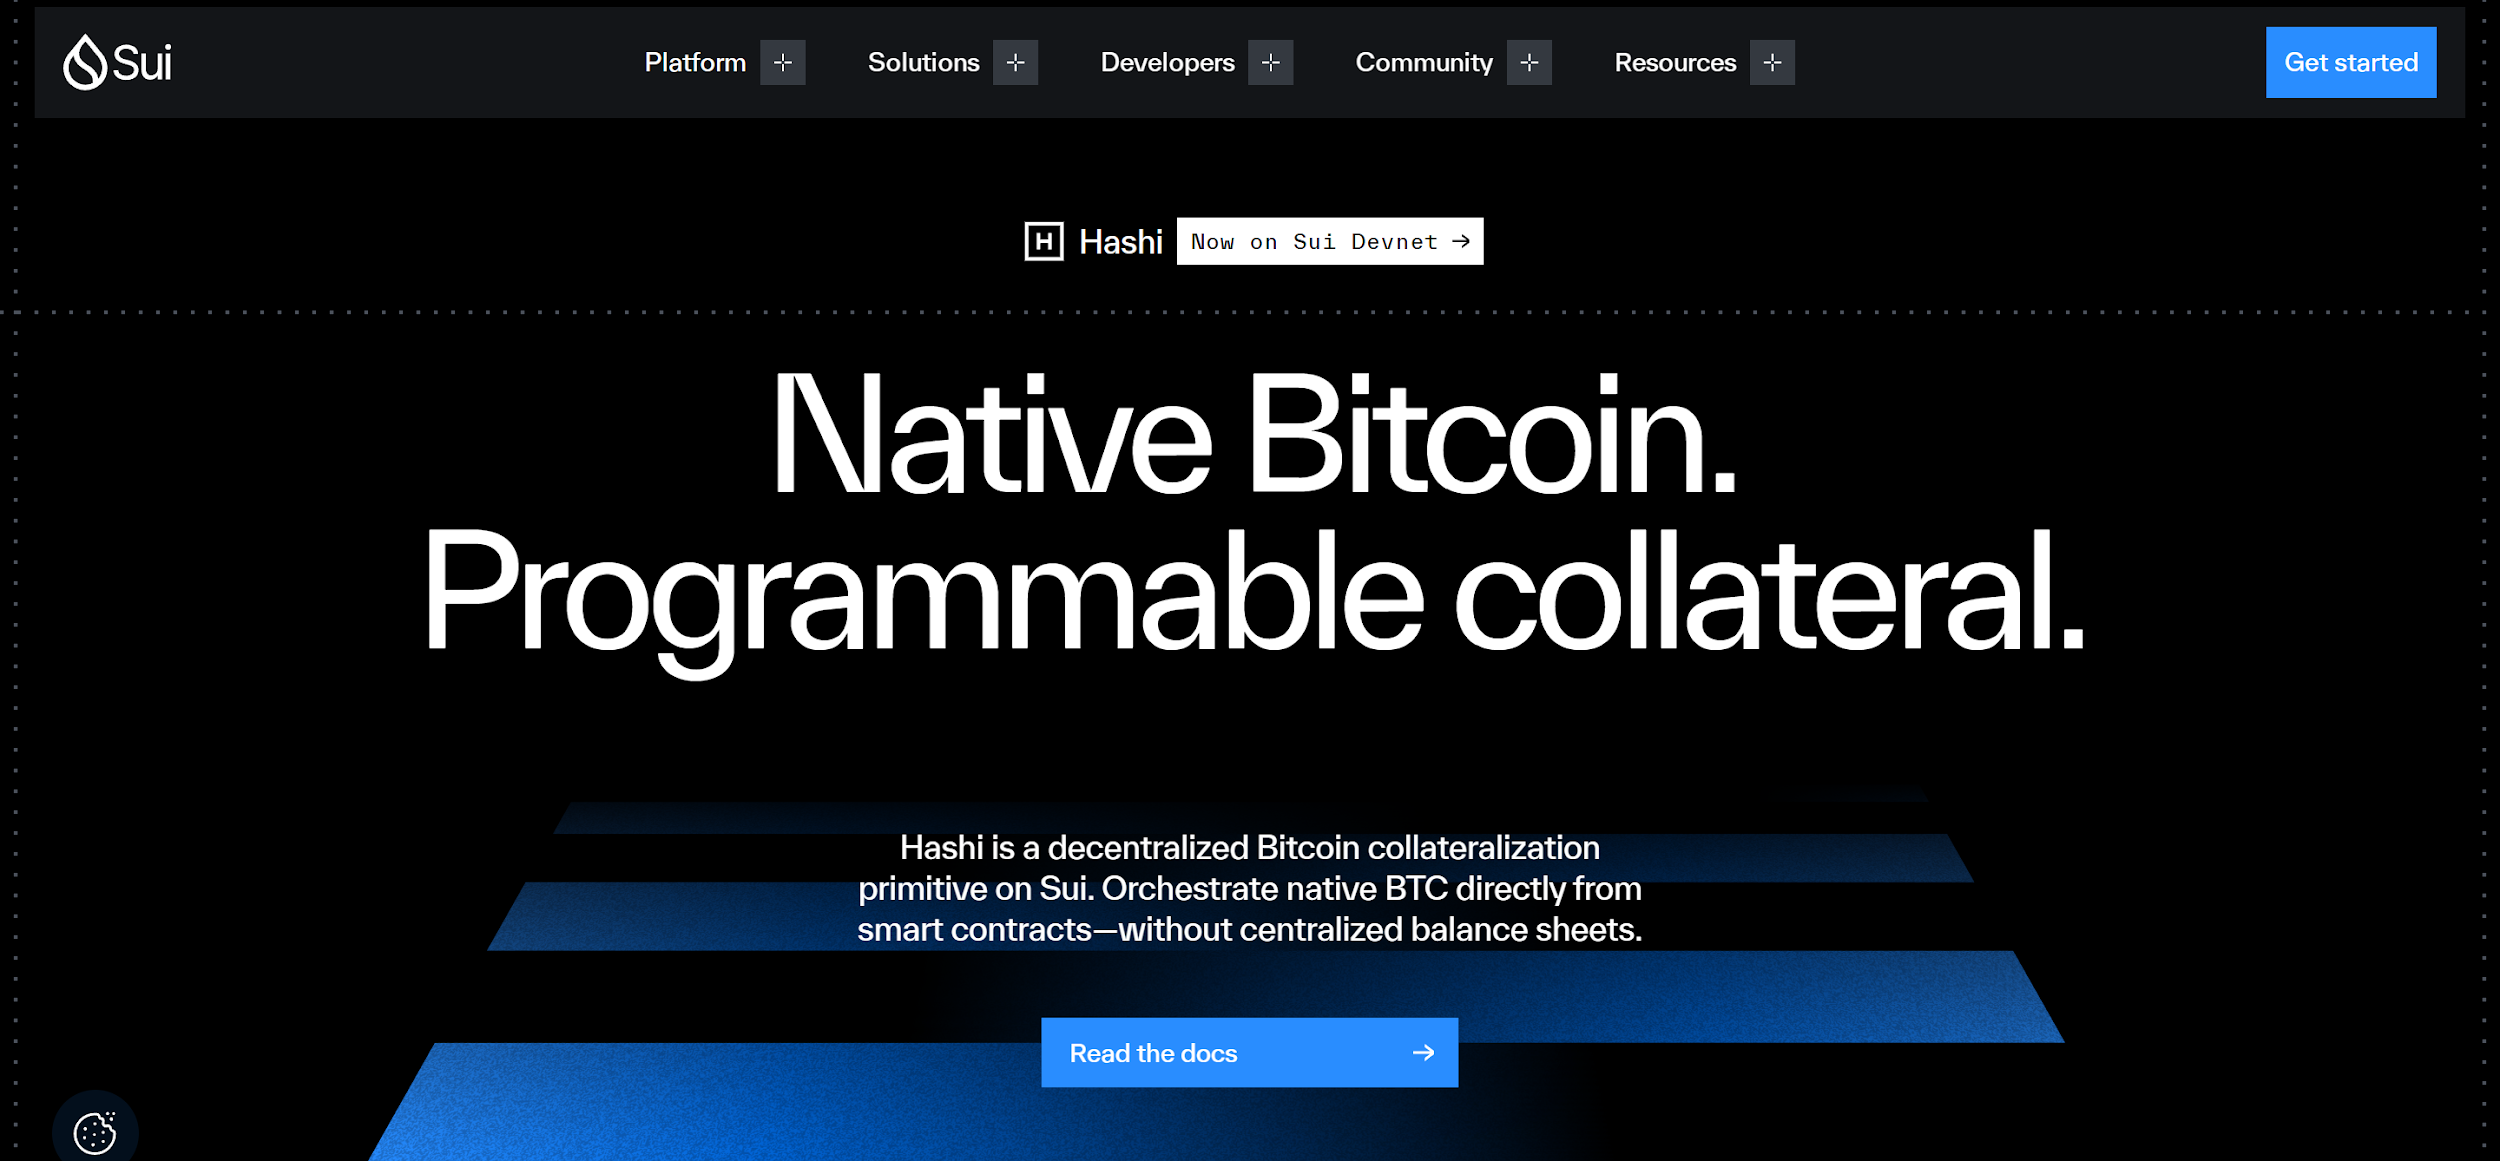Expand Solutions menu with plus icon

(1015, 62)
